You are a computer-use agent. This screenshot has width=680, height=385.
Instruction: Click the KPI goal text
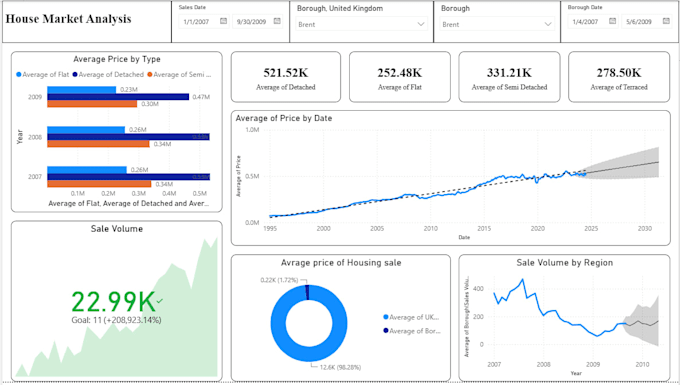click(x=116, y=320)
